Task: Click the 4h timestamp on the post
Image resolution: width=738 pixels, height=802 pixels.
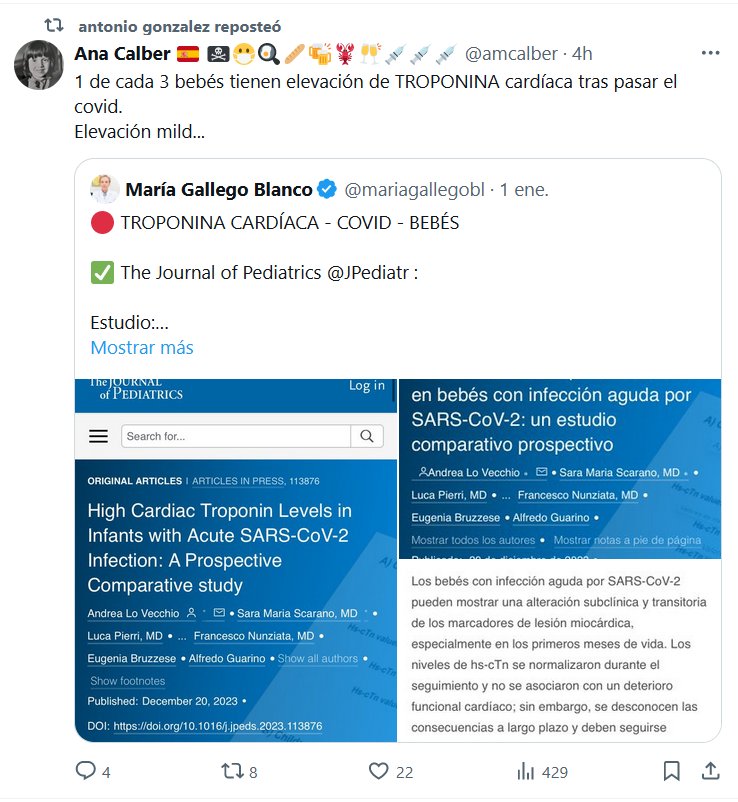Action: [582, 53]
